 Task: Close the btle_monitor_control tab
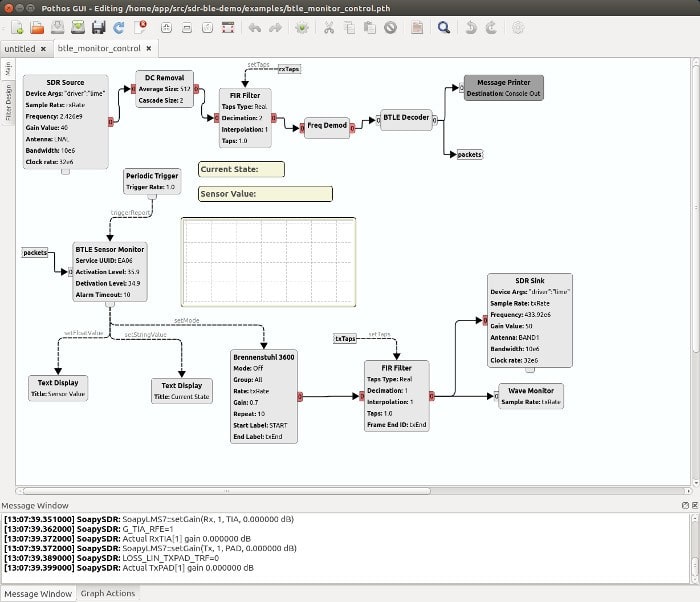[149, 48]
